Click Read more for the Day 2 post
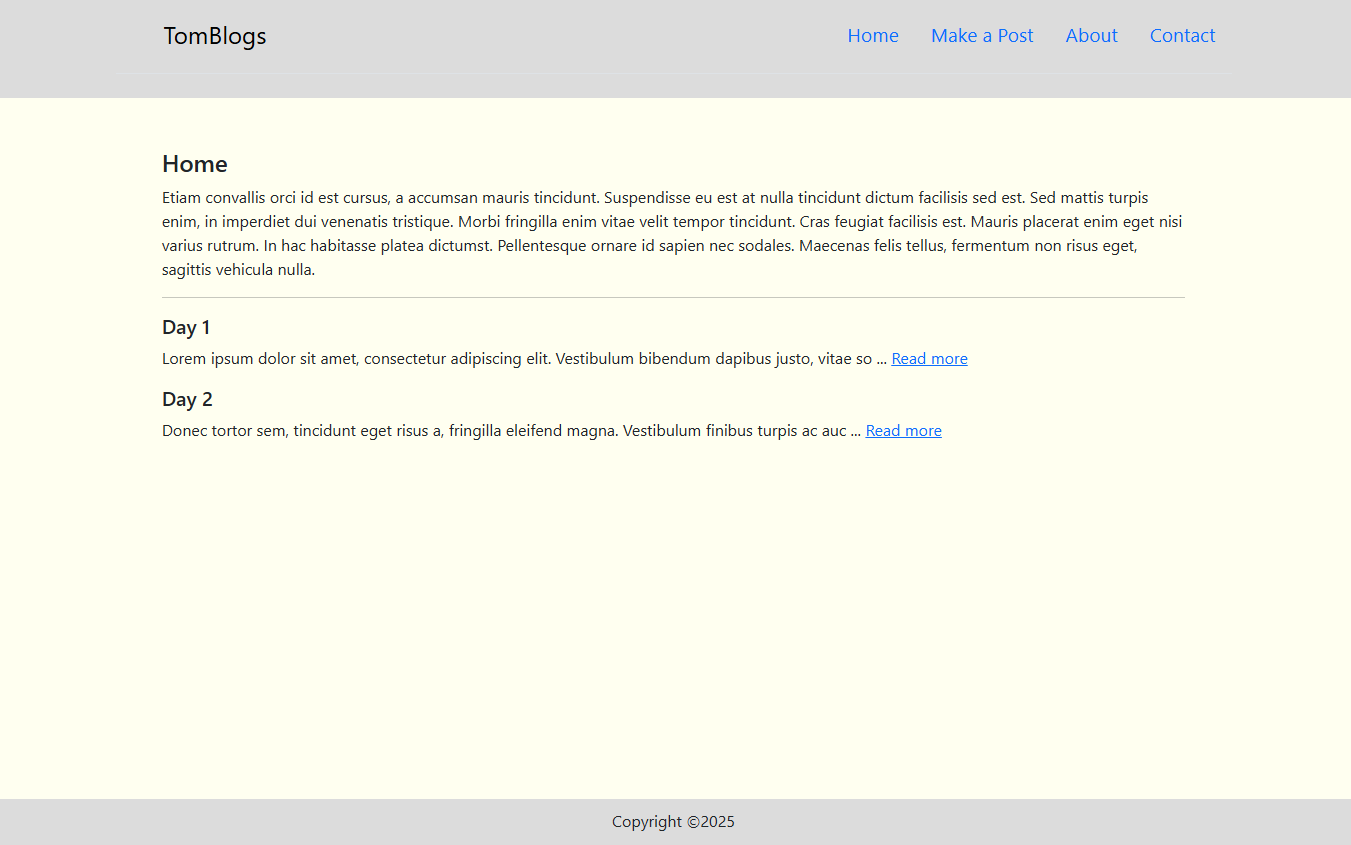This screenshot has height=845, width=1351. [903, 431]
